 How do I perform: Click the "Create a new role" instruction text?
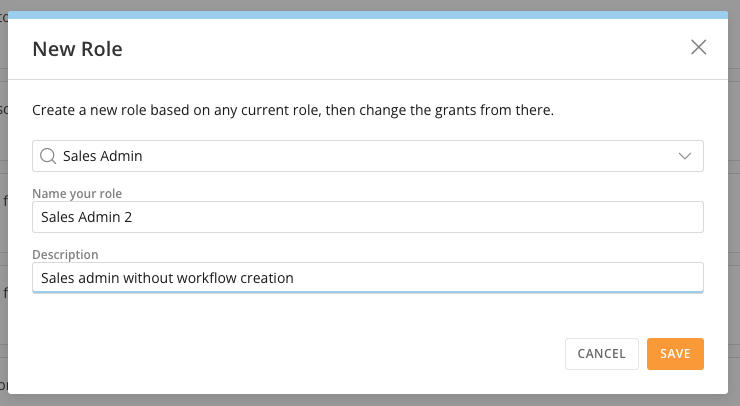coord(293,110)
